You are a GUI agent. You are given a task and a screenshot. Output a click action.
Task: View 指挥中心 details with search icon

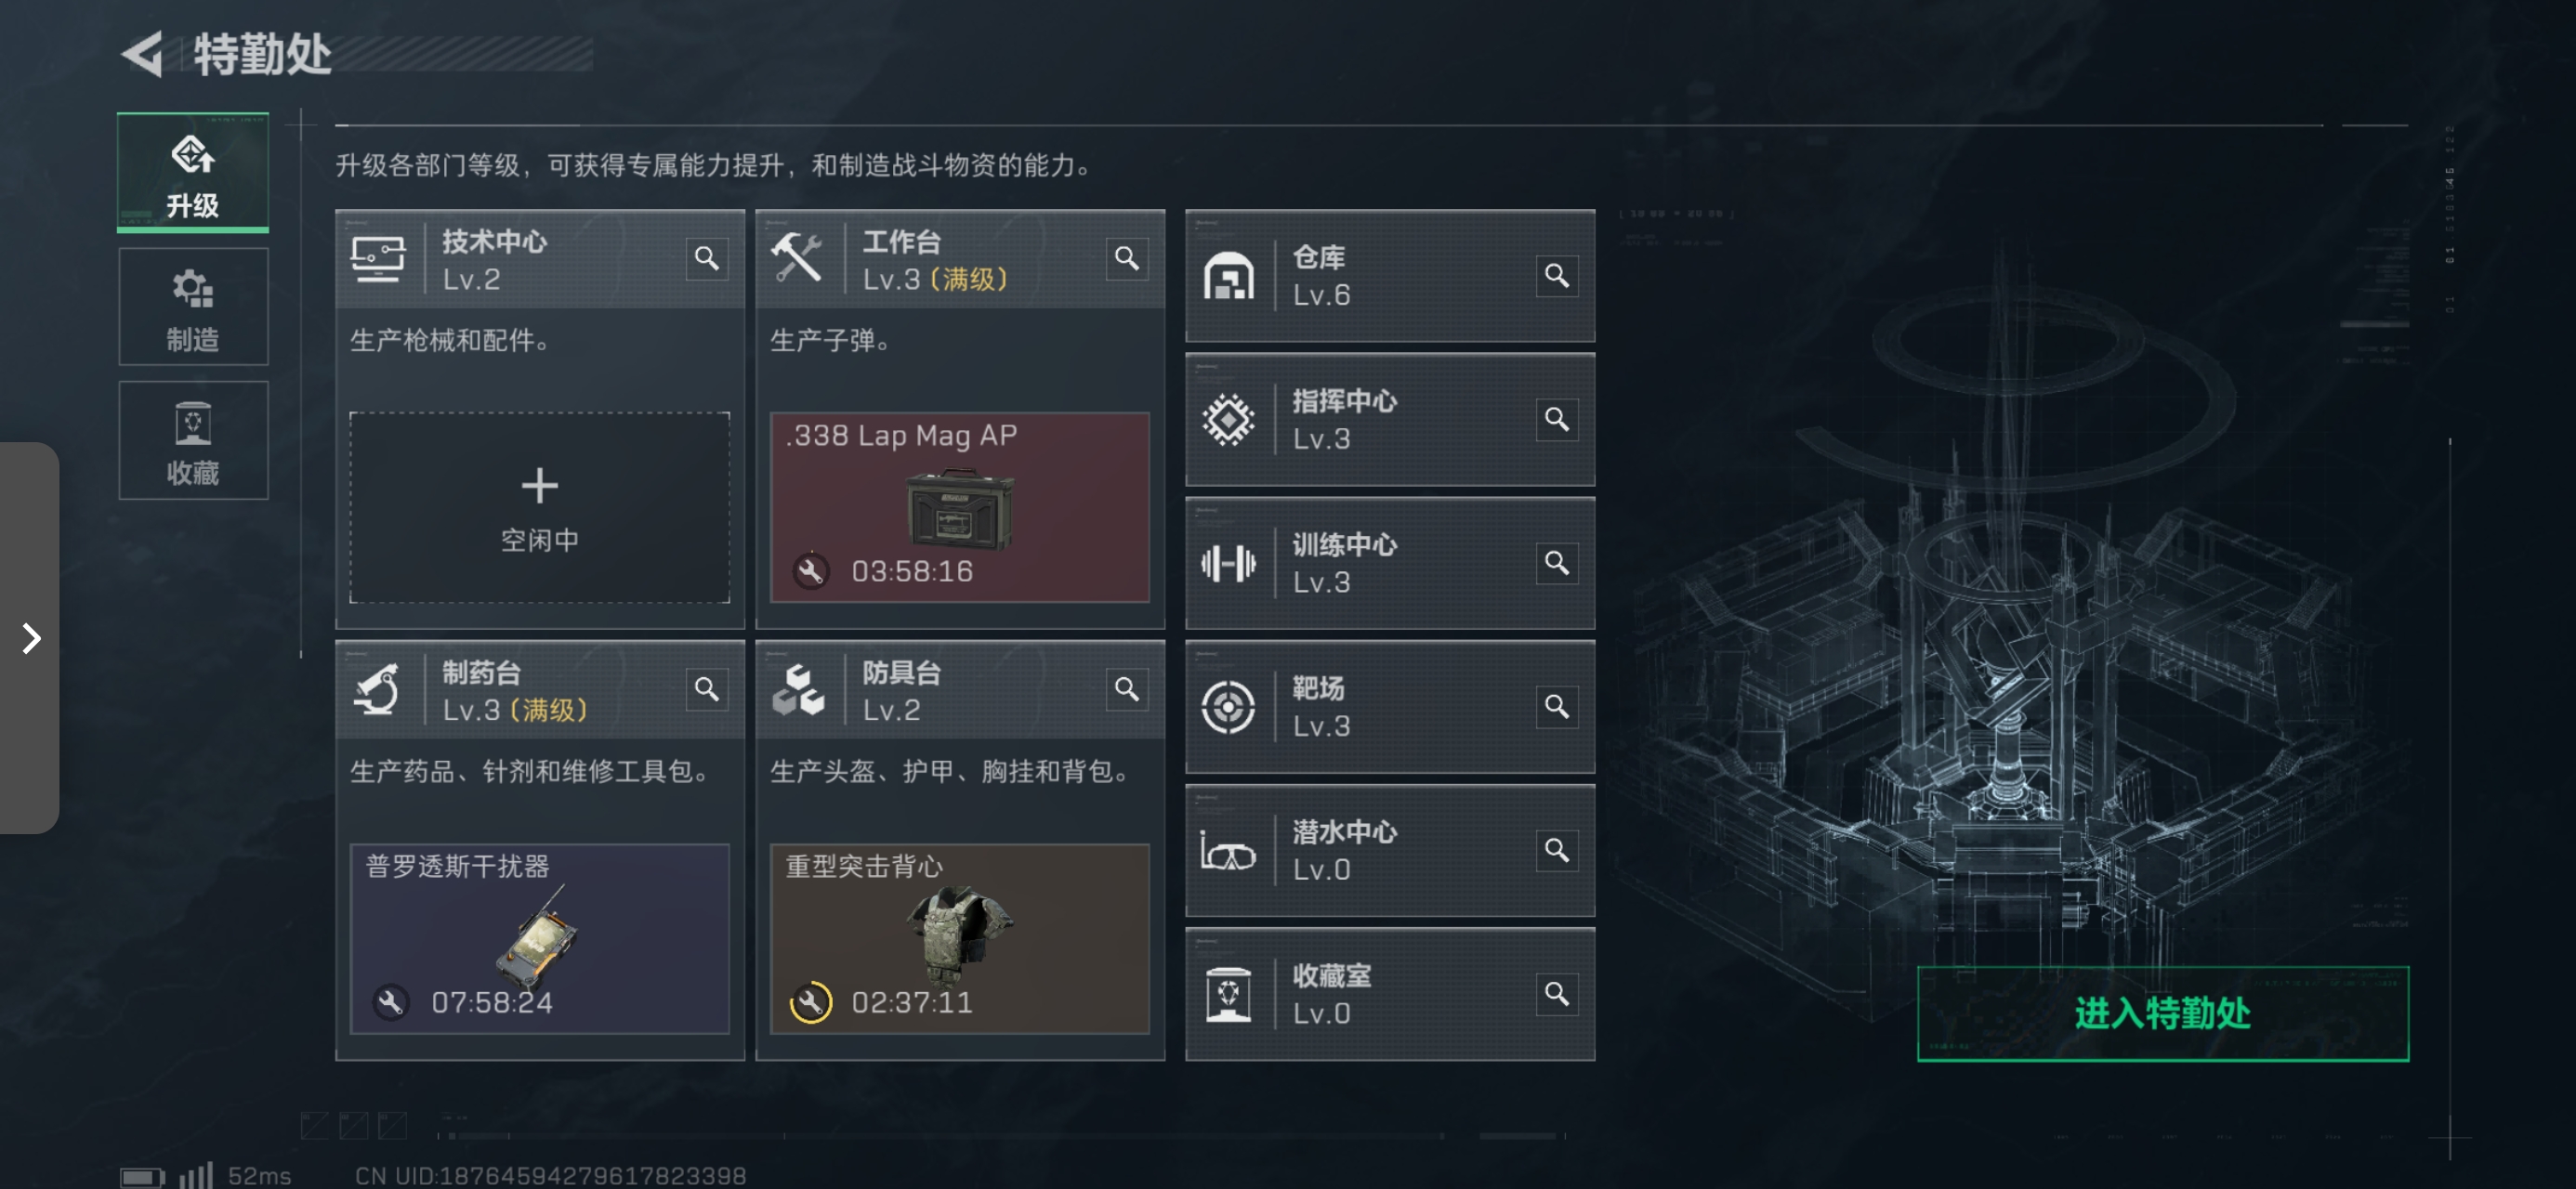coord(1556,419)
